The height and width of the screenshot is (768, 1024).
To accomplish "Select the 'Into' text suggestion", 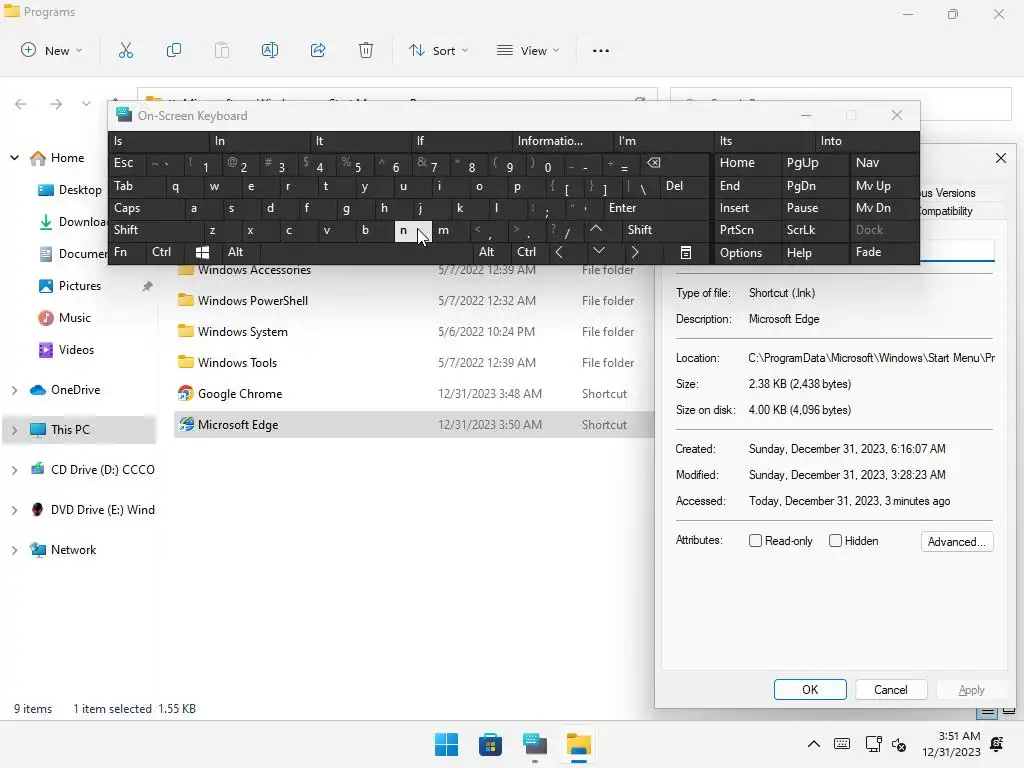I will click(869, 141).
